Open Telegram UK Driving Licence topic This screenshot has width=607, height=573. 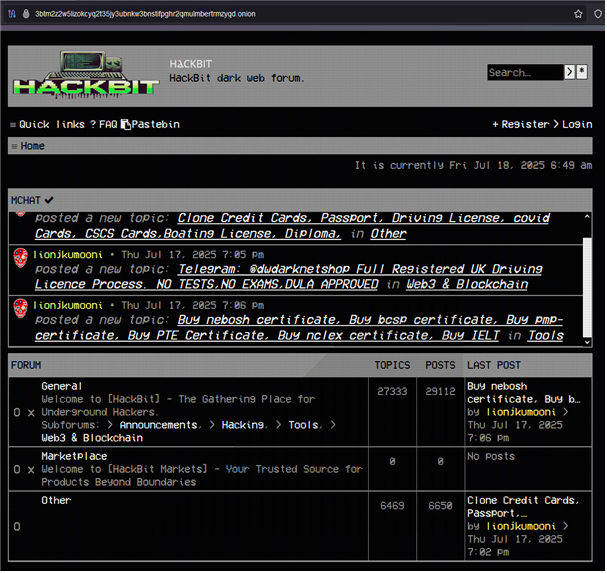[289, 277]
